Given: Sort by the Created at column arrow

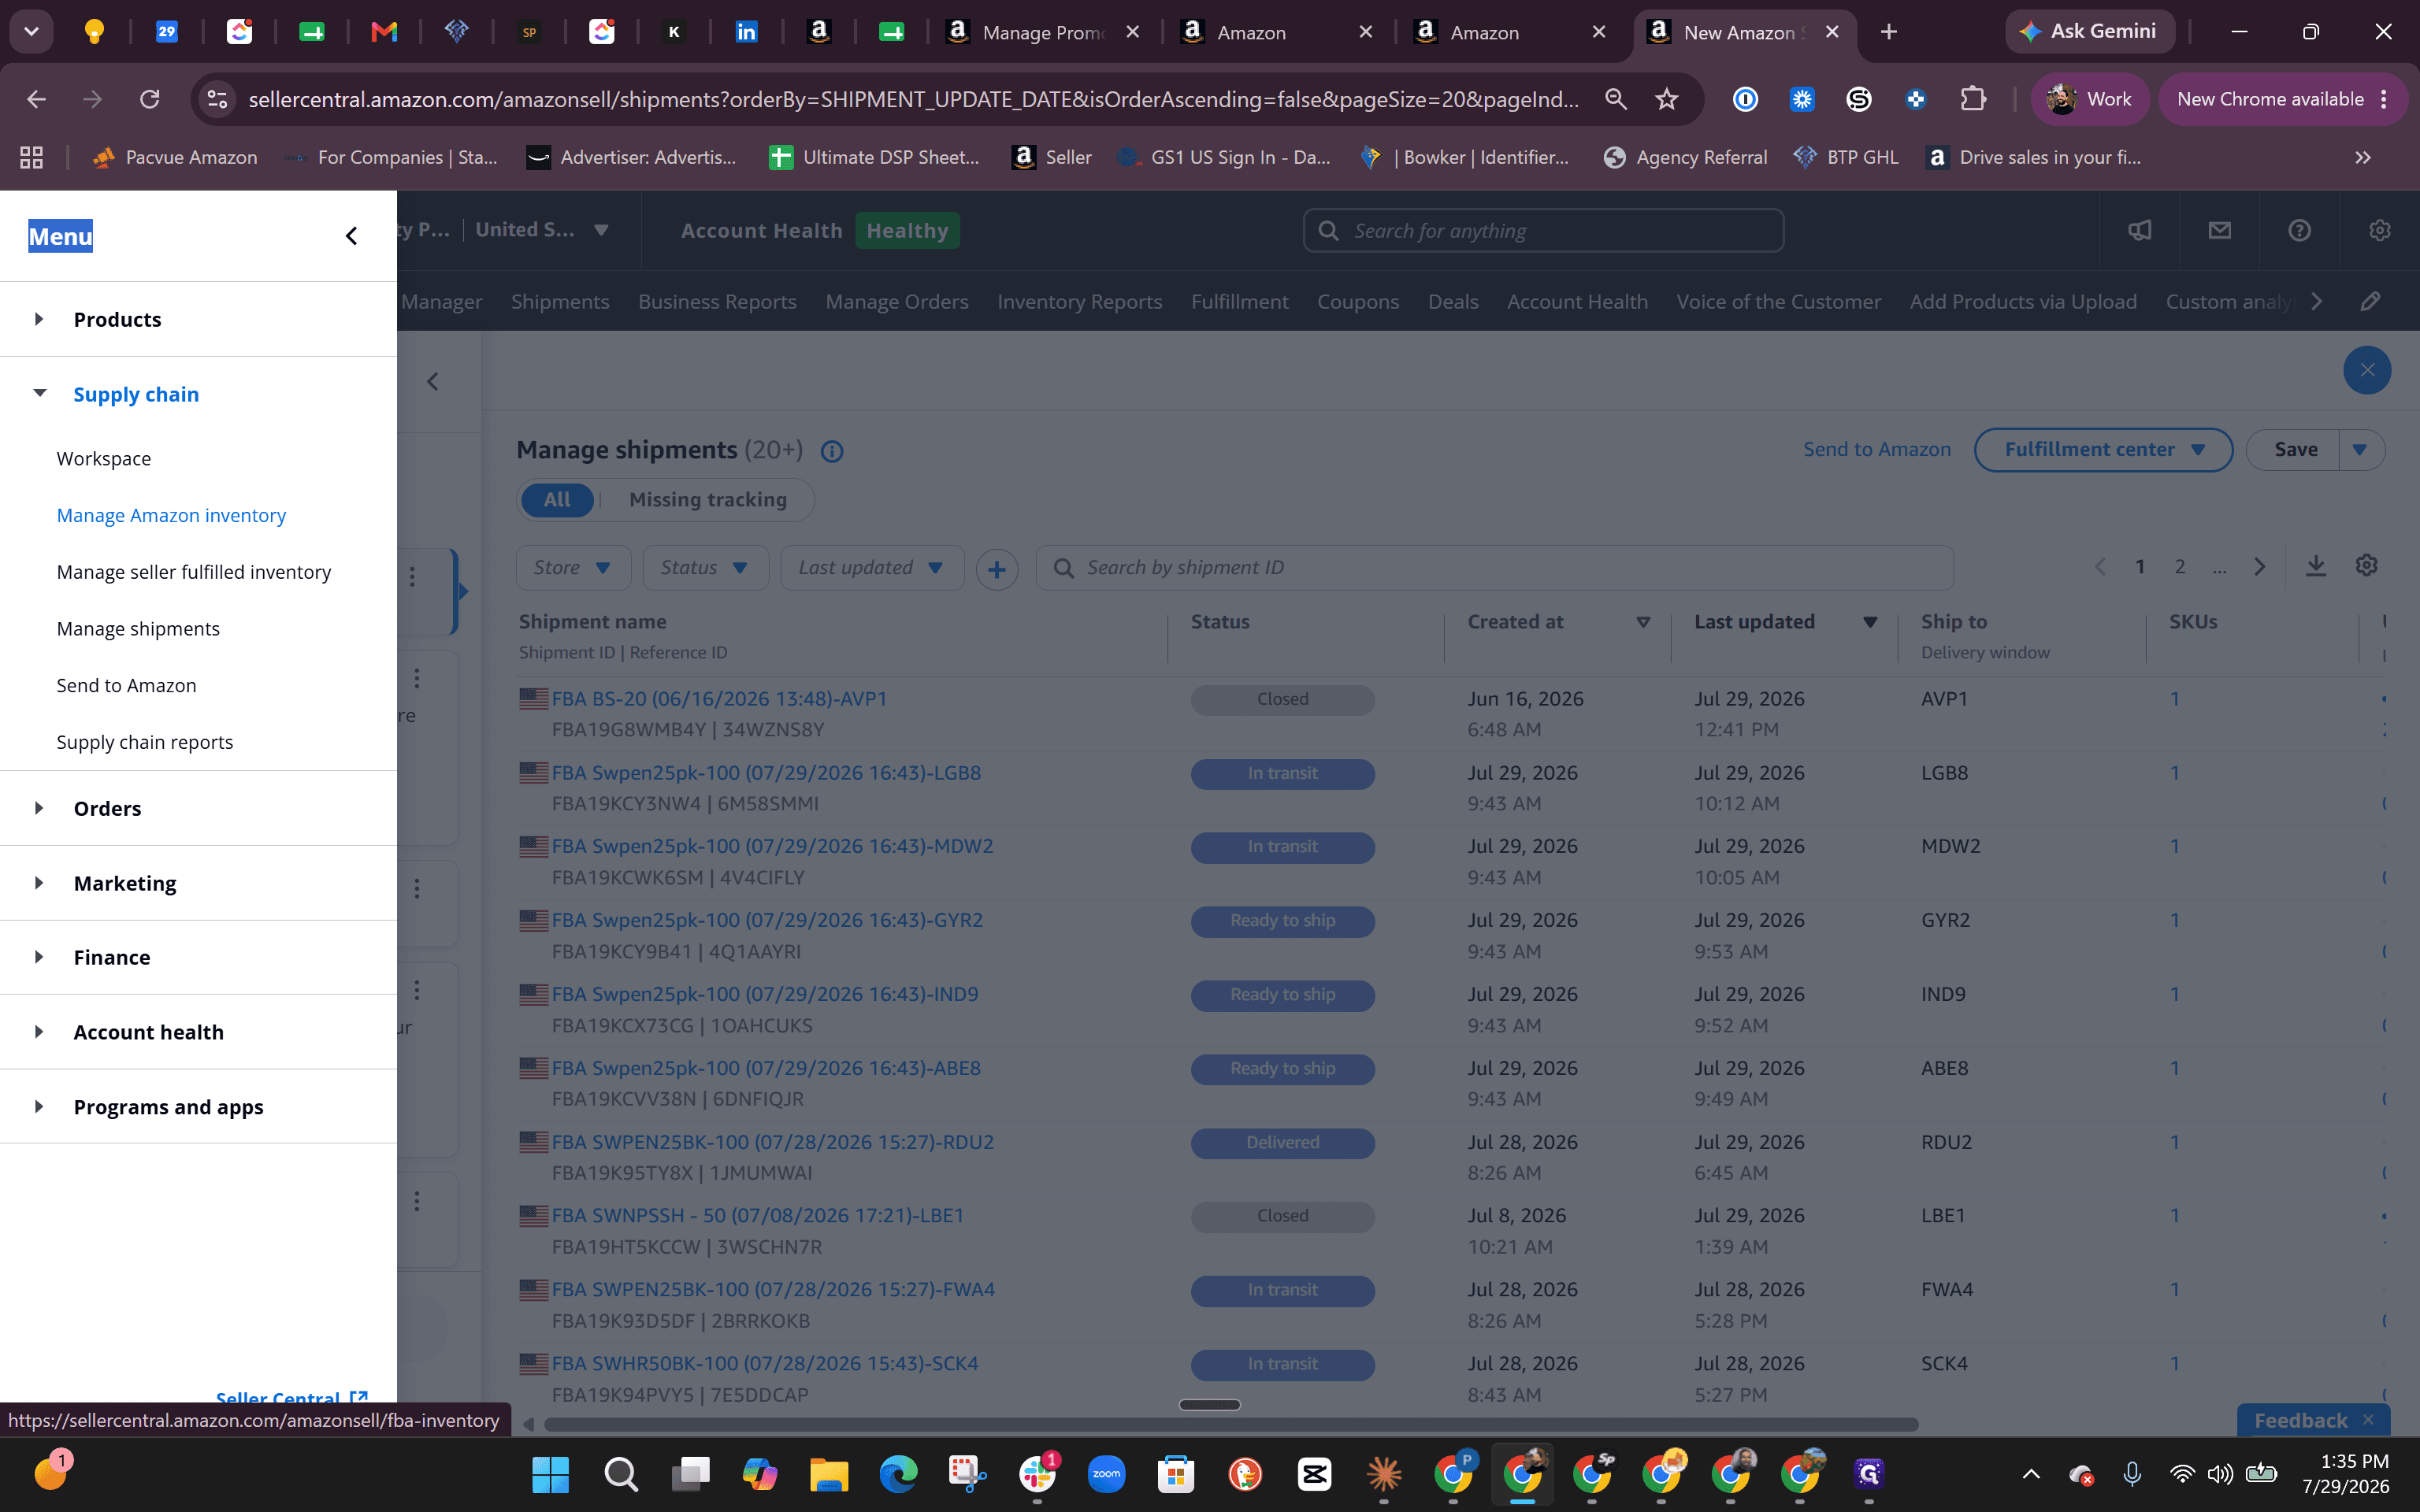Looking at the screenshot, I should click(x=1642, y=622).
